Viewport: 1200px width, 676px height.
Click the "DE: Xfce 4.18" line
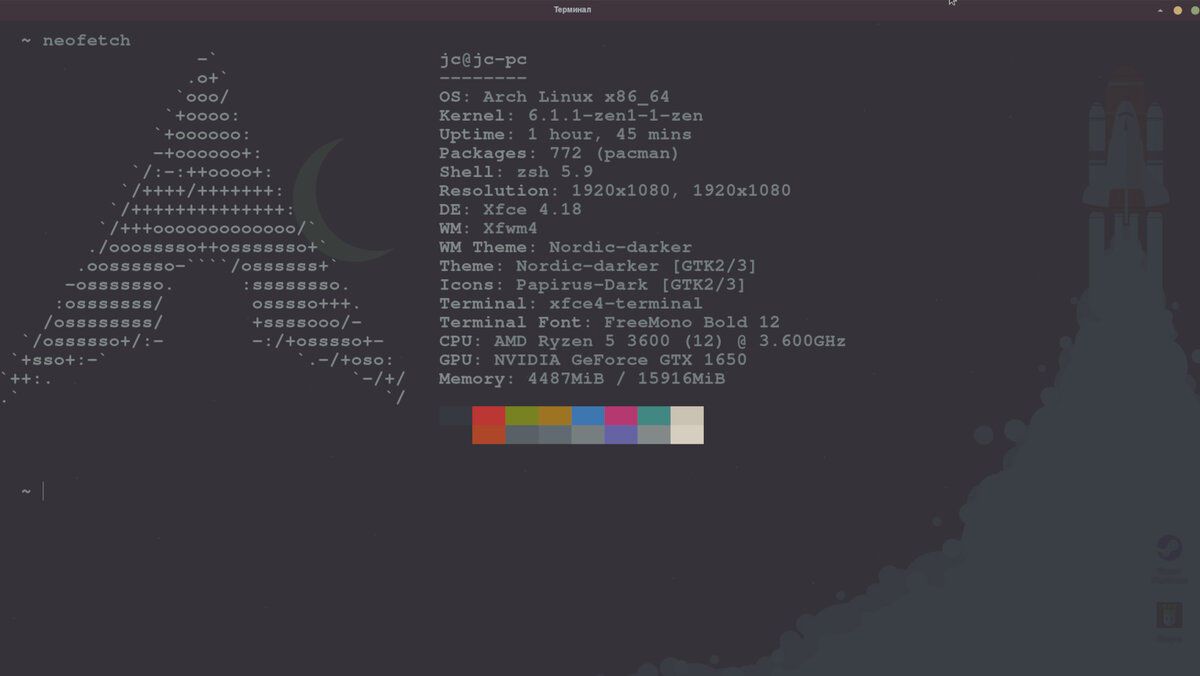click(510, 210)
